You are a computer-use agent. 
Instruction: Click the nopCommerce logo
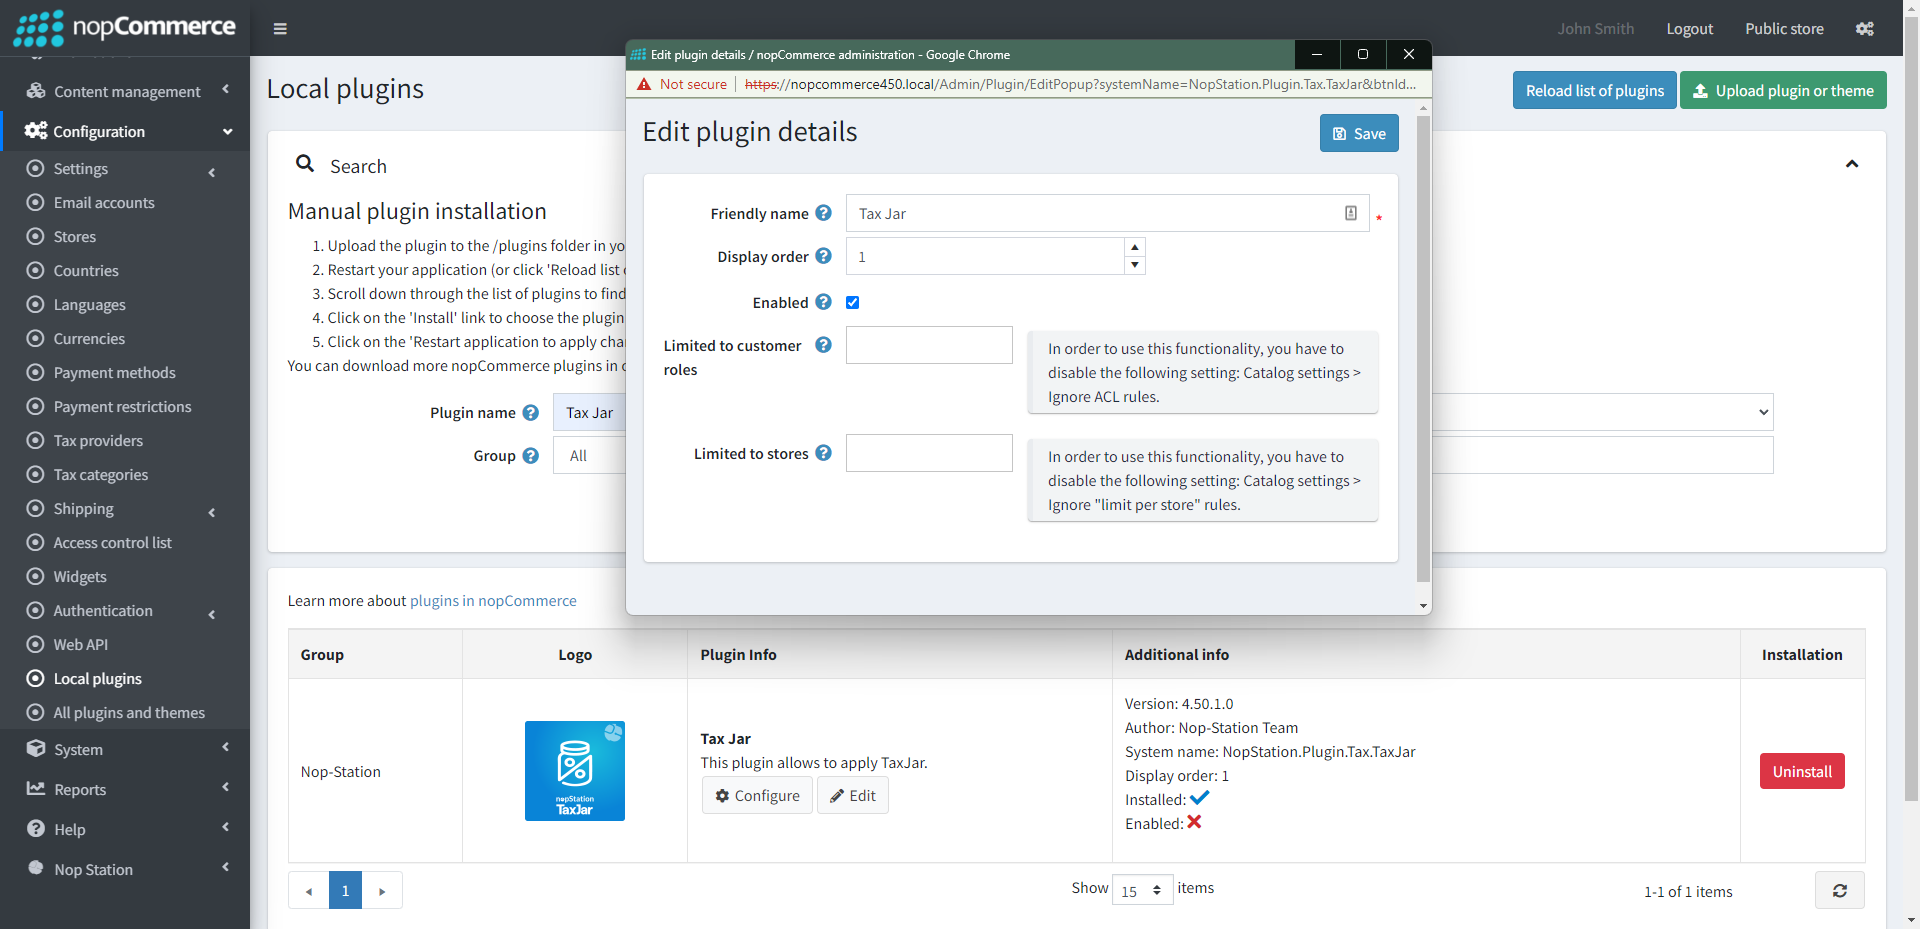pyautogui.click(x=124, y=28)
